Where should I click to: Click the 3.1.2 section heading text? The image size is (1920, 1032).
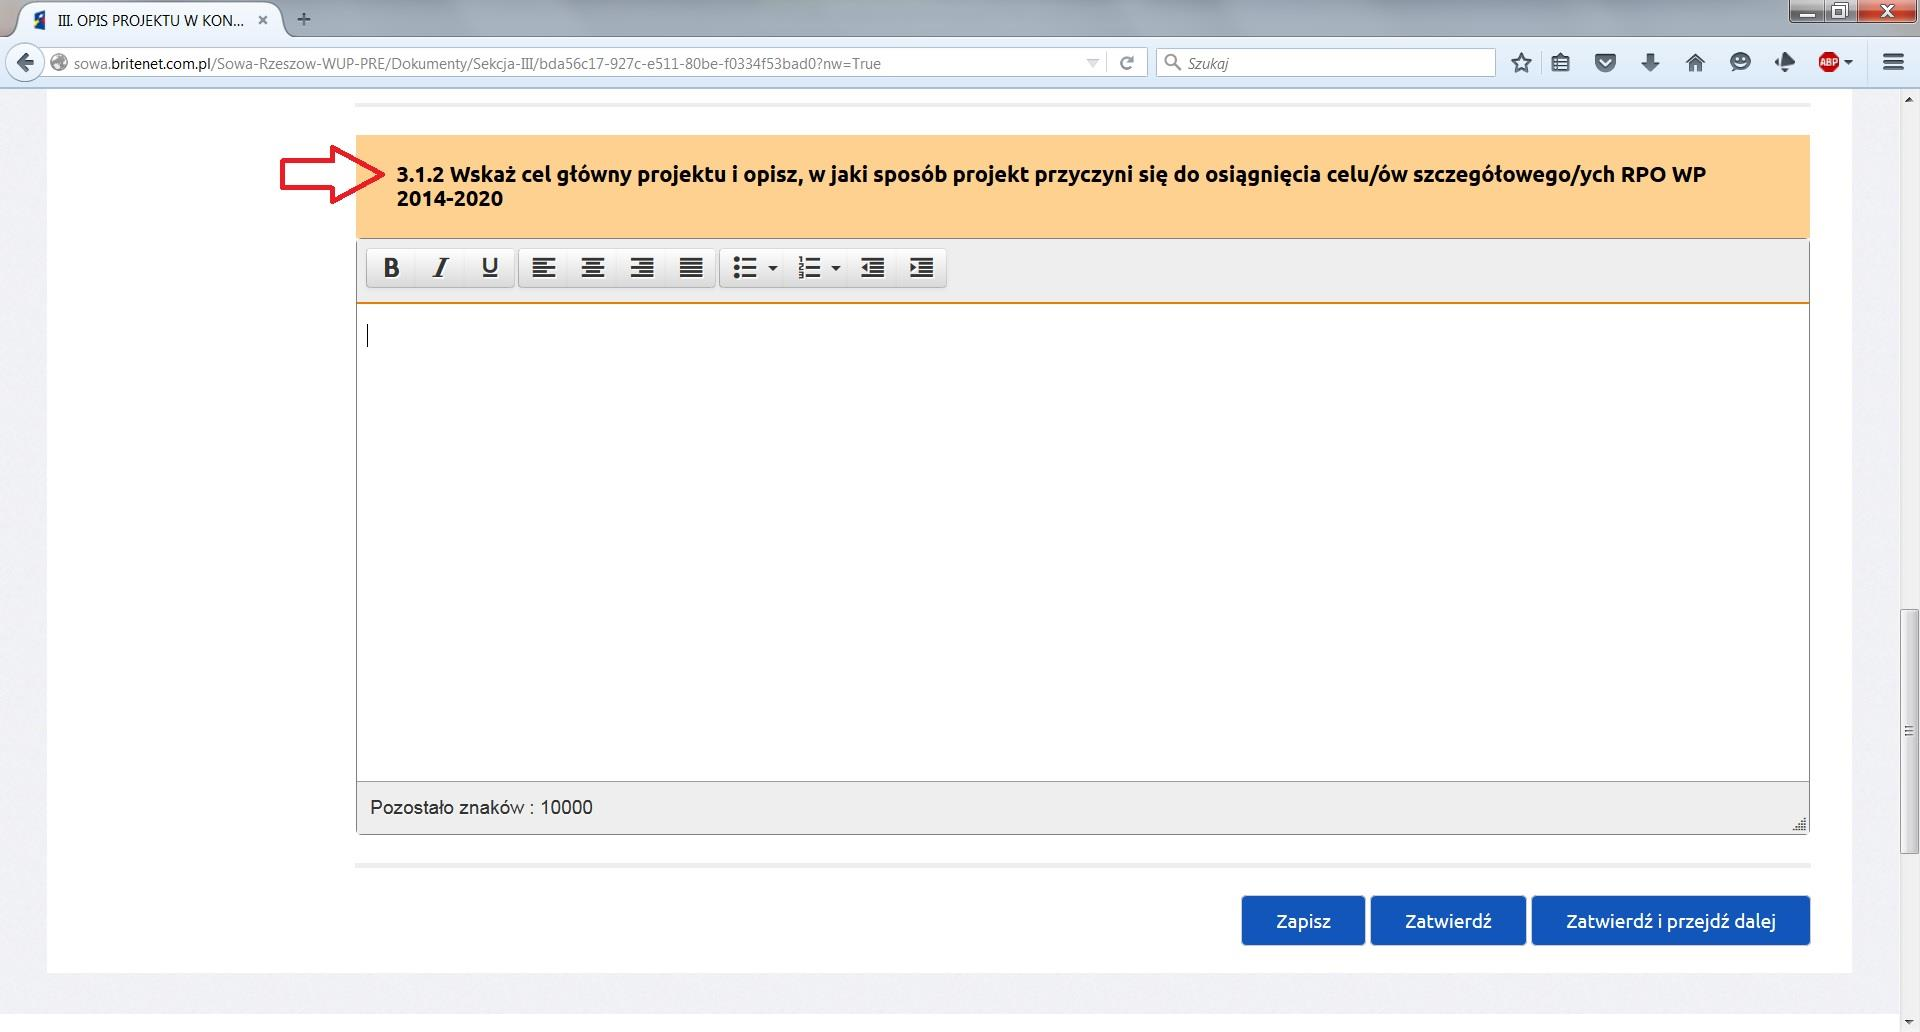coord(1051,186)
